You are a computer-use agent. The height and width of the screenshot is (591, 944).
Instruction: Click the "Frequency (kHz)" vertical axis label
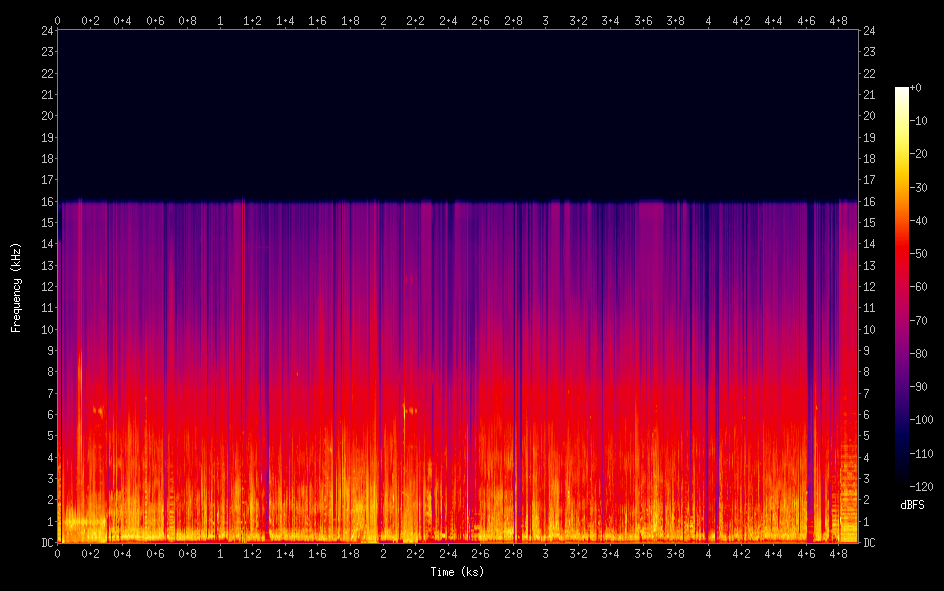tap(16, 287)
